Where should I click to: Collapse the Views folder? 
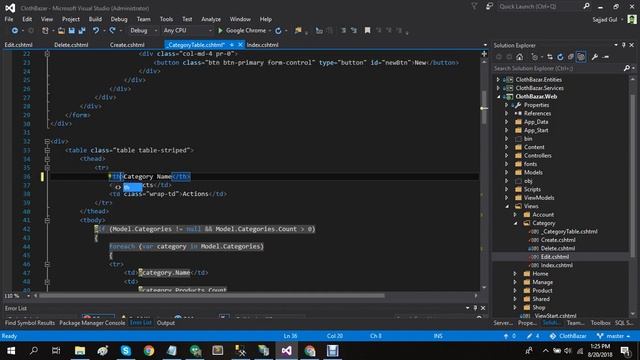(507, 206)
